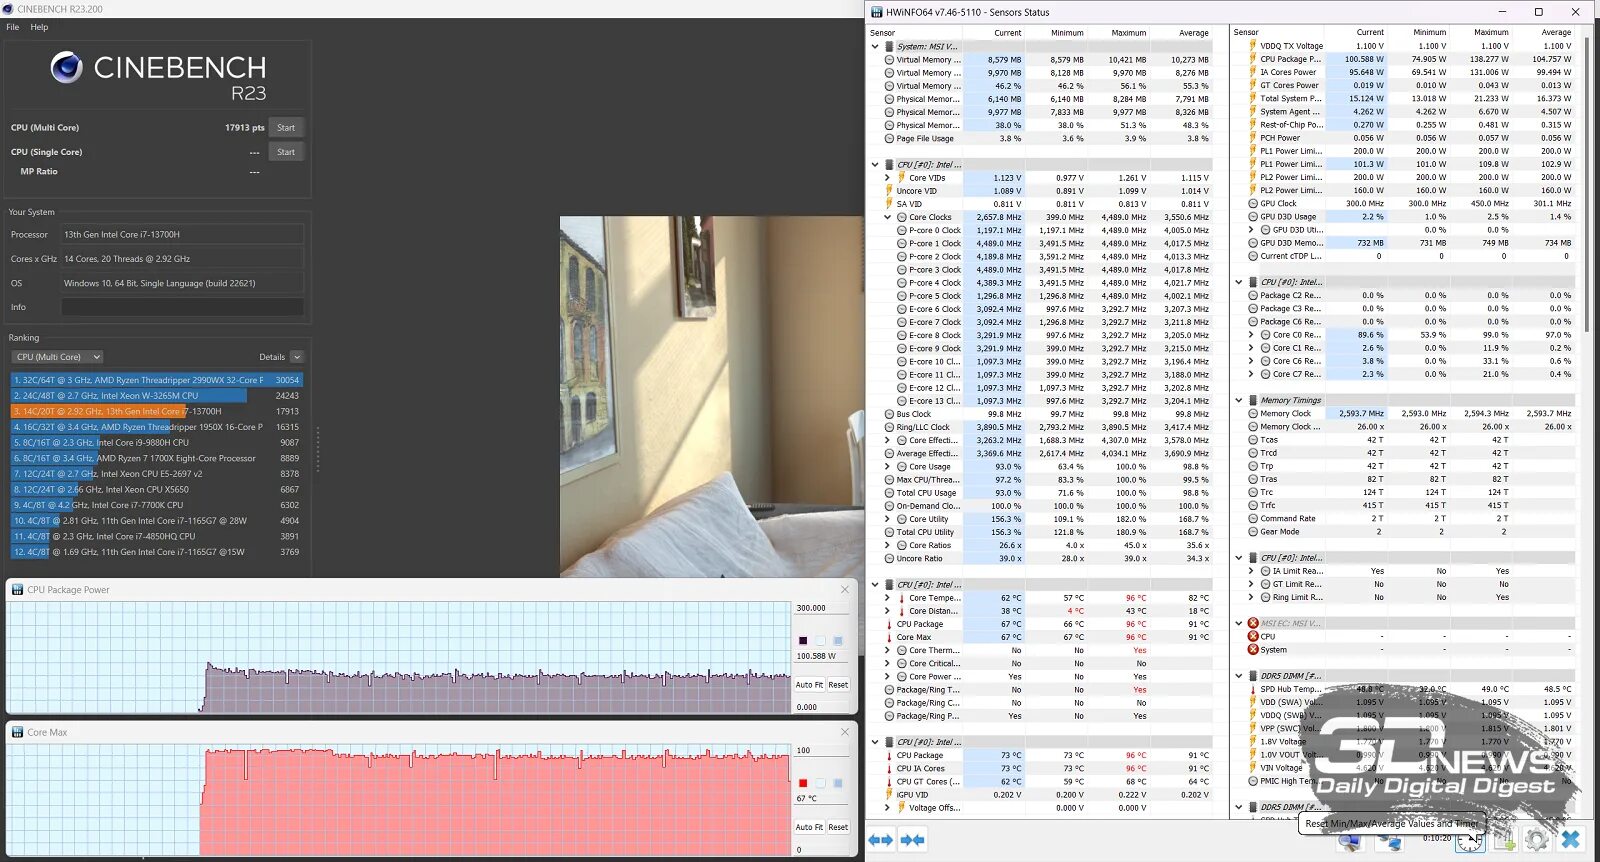Click the collapse-columns inward arrows icon

912,840
